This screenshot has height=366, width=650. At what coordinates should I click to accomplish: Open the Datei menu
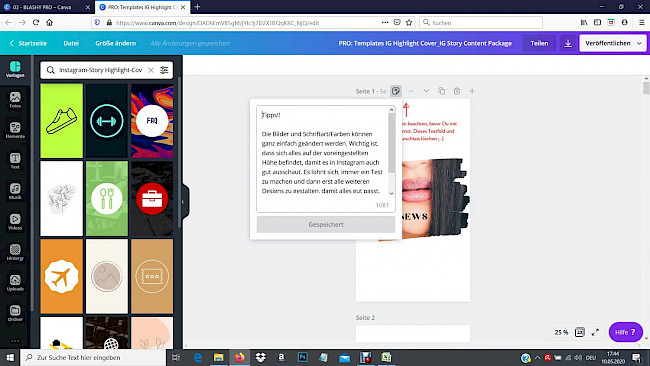pyautogui.click(x=71, y=43)
